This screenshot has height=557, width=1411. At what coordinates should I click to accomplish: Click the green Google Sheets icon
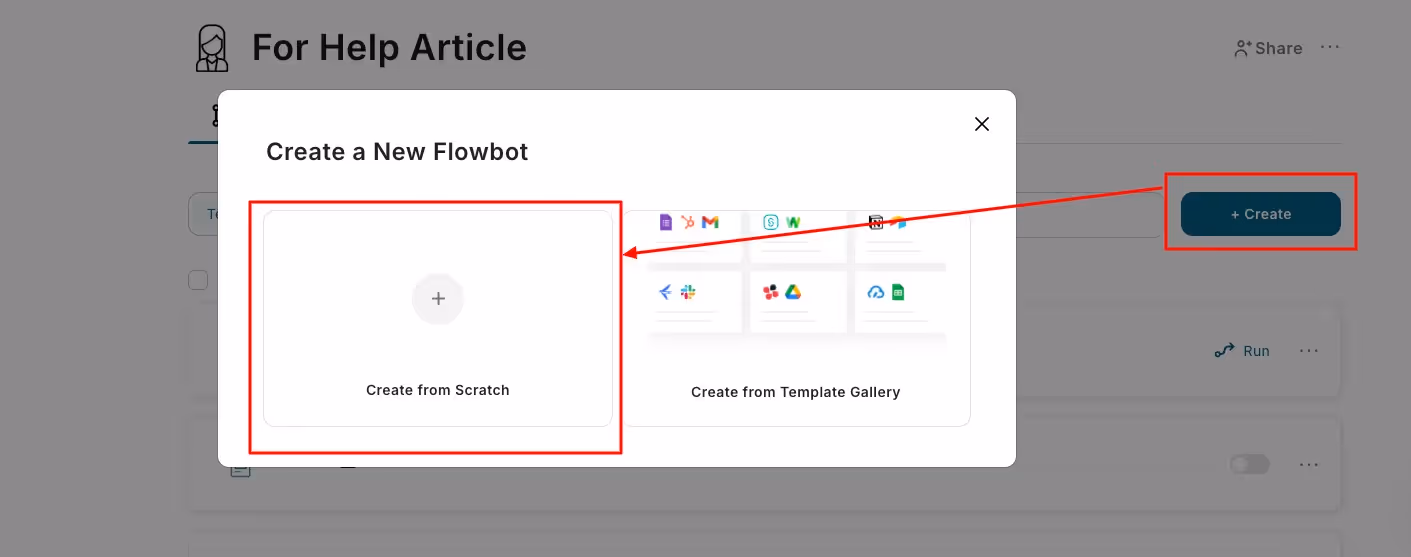coord(898,292)
